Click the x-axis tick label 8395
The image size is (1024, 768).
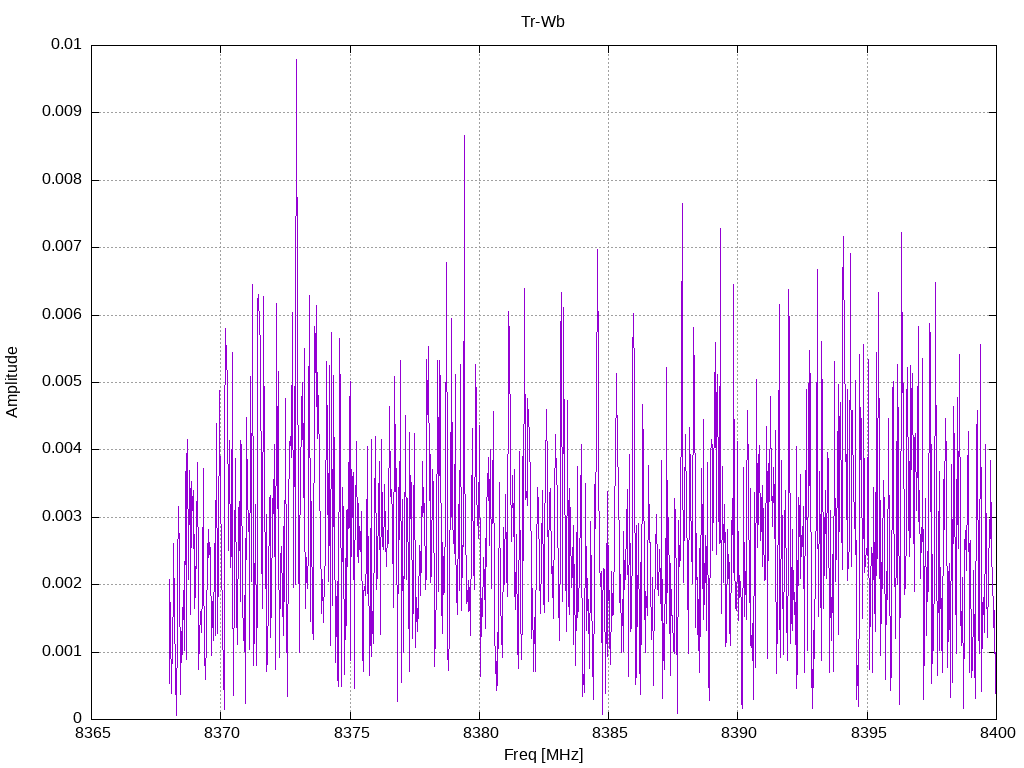(x=868, y=733)
